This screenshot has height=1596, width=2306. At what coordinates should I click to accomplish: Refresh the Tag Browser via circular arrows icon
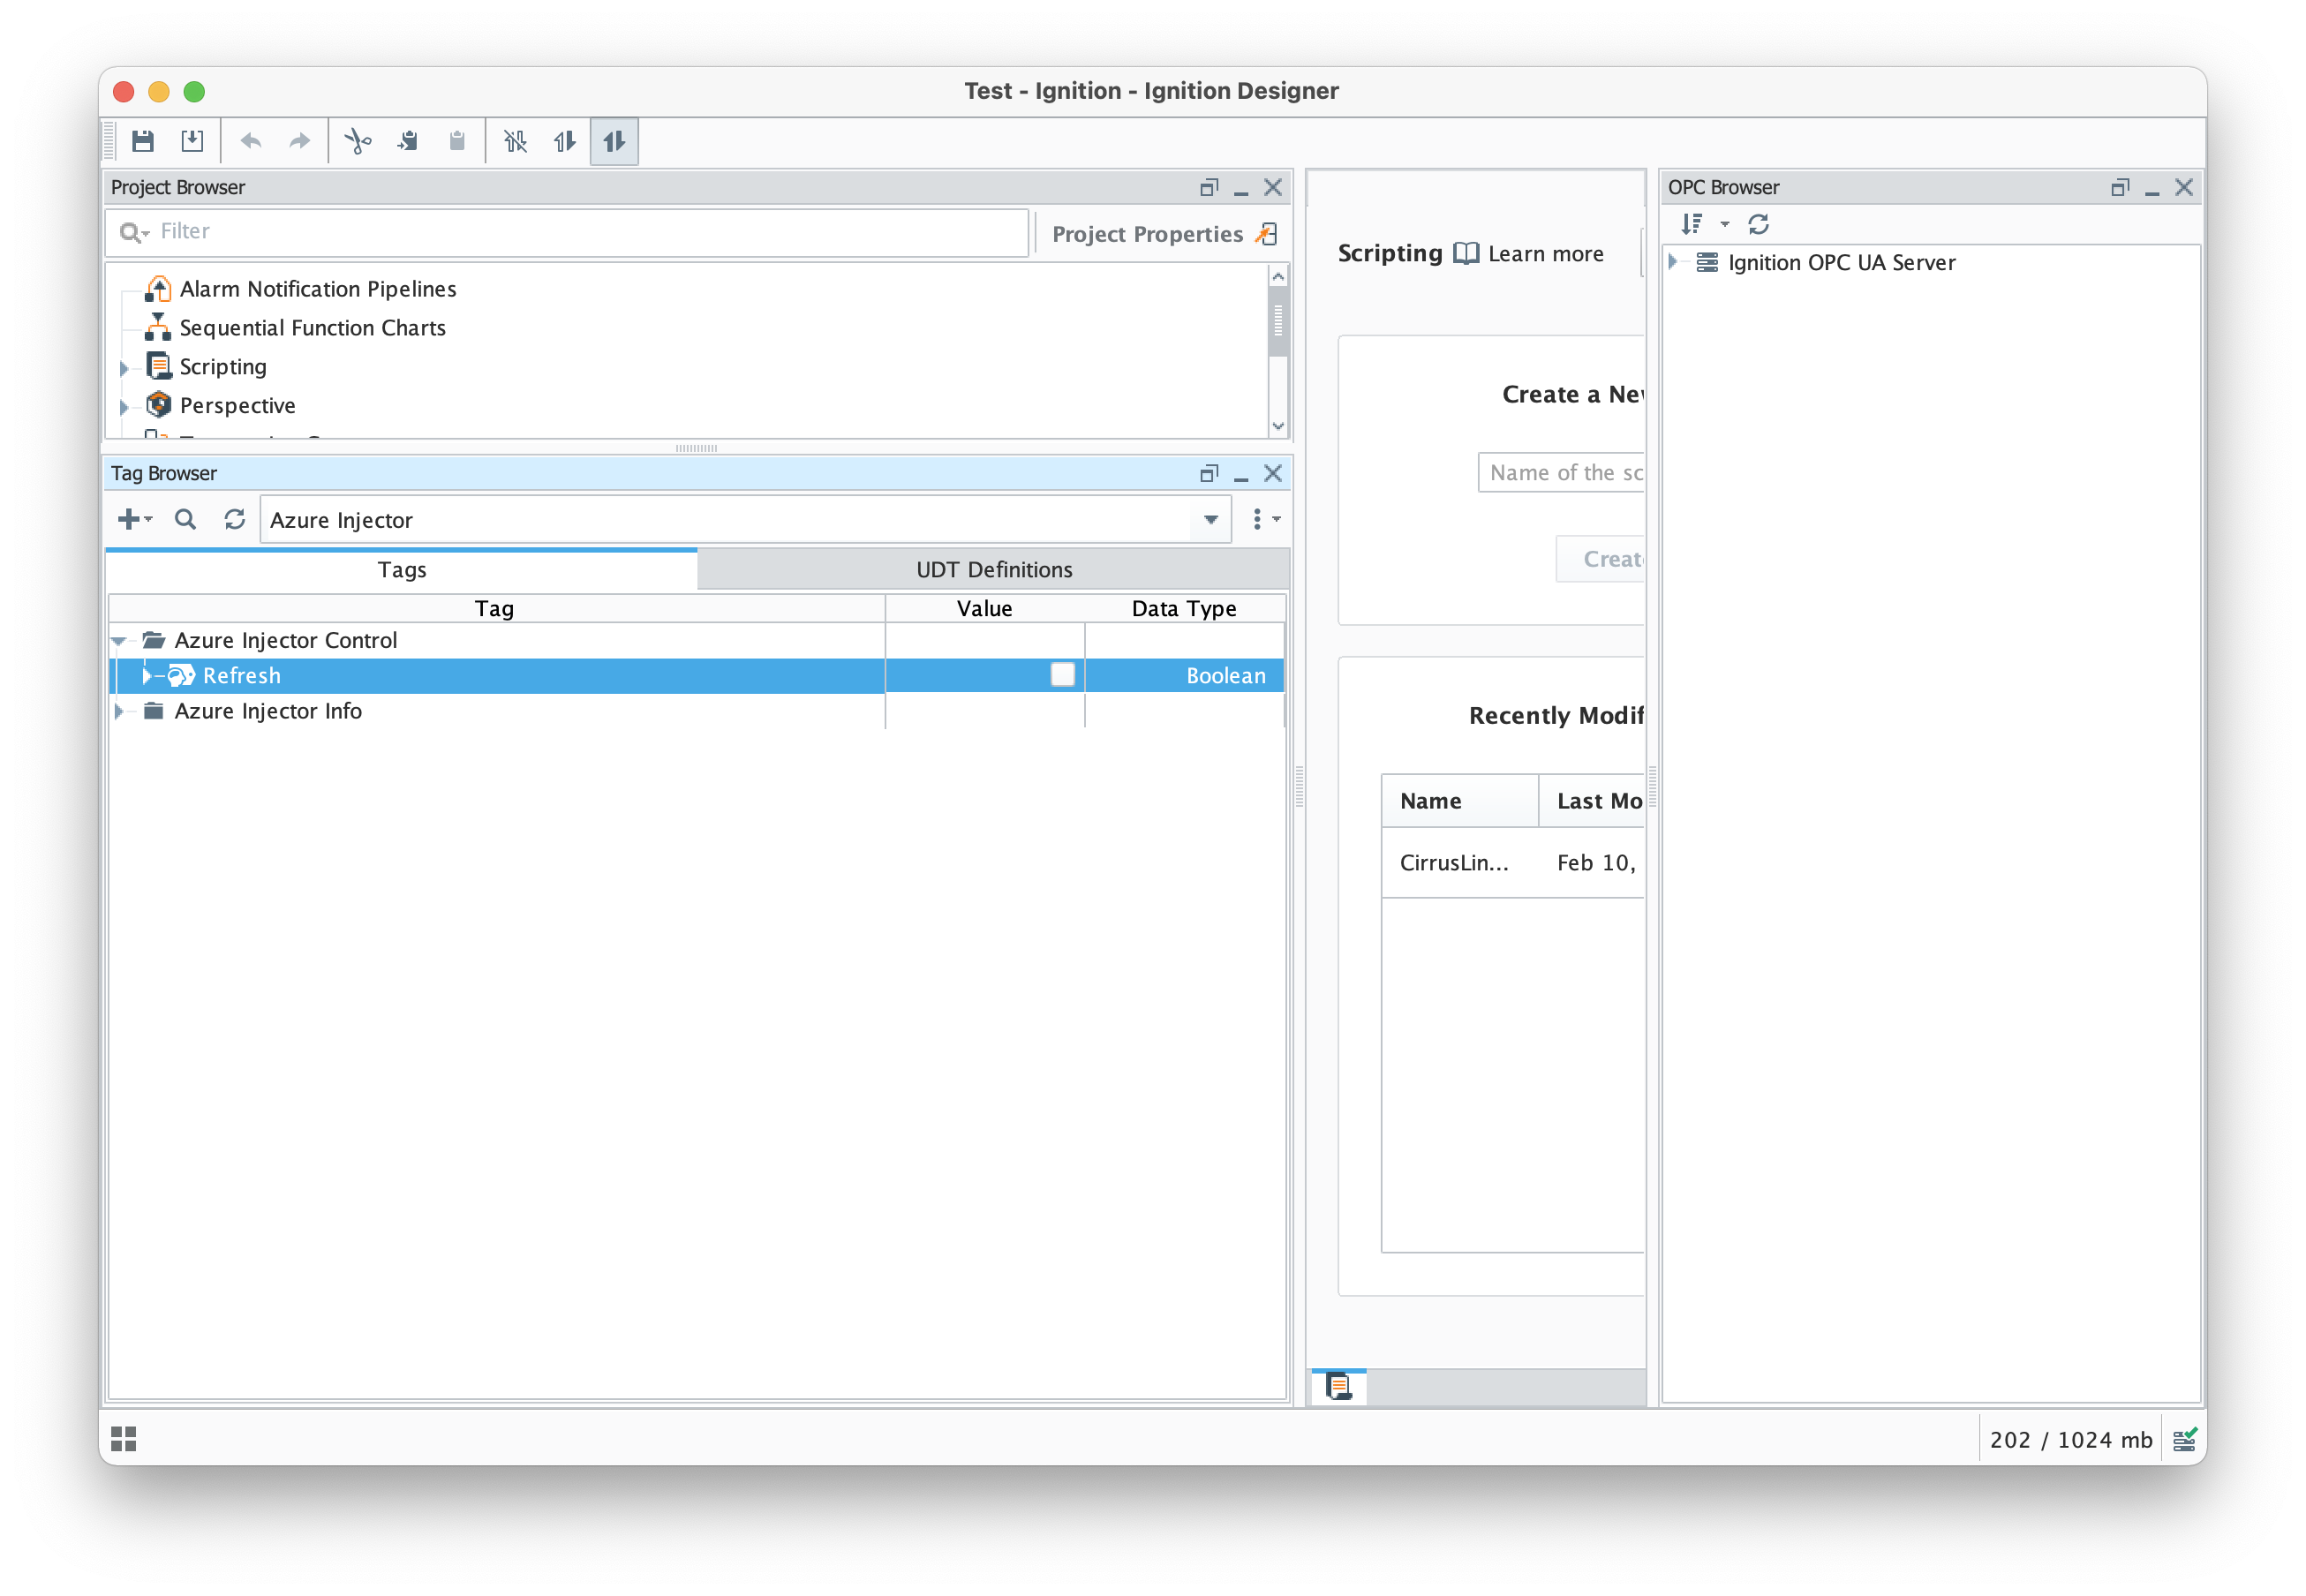pyautogui.click(x=234, y=519)
